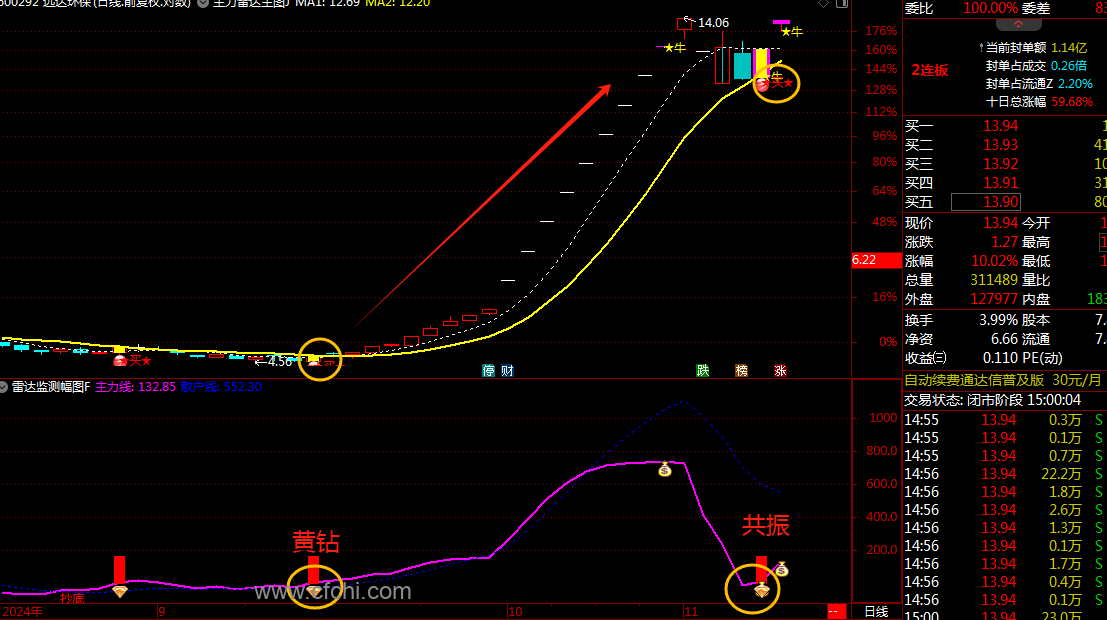Select the 买一 13.94 bid row
This screenshot has height=620, width=1107.
coord(1005,126)
